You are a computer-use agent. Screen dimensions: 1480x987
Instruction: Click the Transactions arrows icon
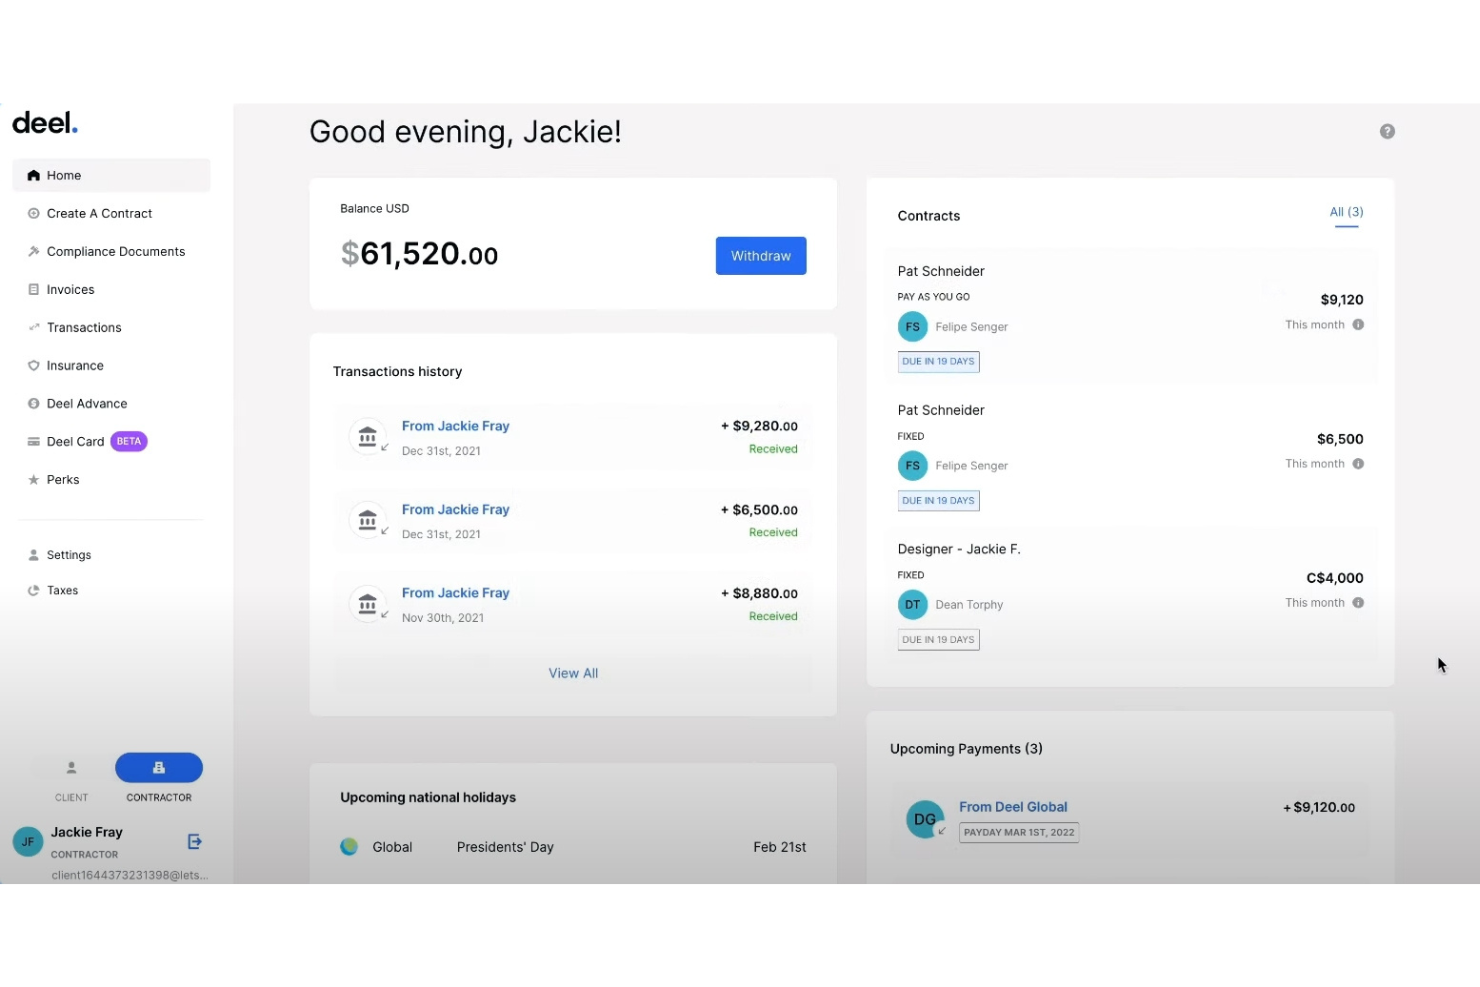[34, 327]
